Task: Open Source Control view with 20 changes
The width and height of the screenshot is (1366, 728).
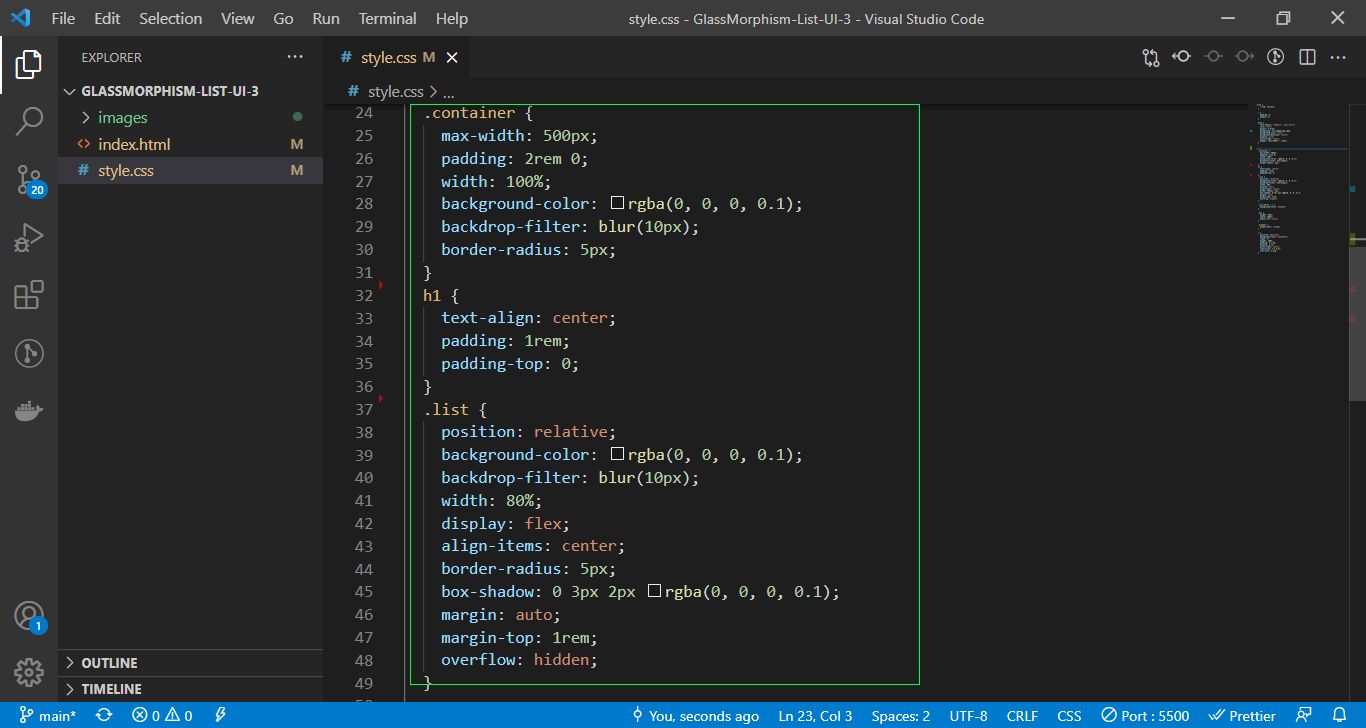Action: pos(29,180)
